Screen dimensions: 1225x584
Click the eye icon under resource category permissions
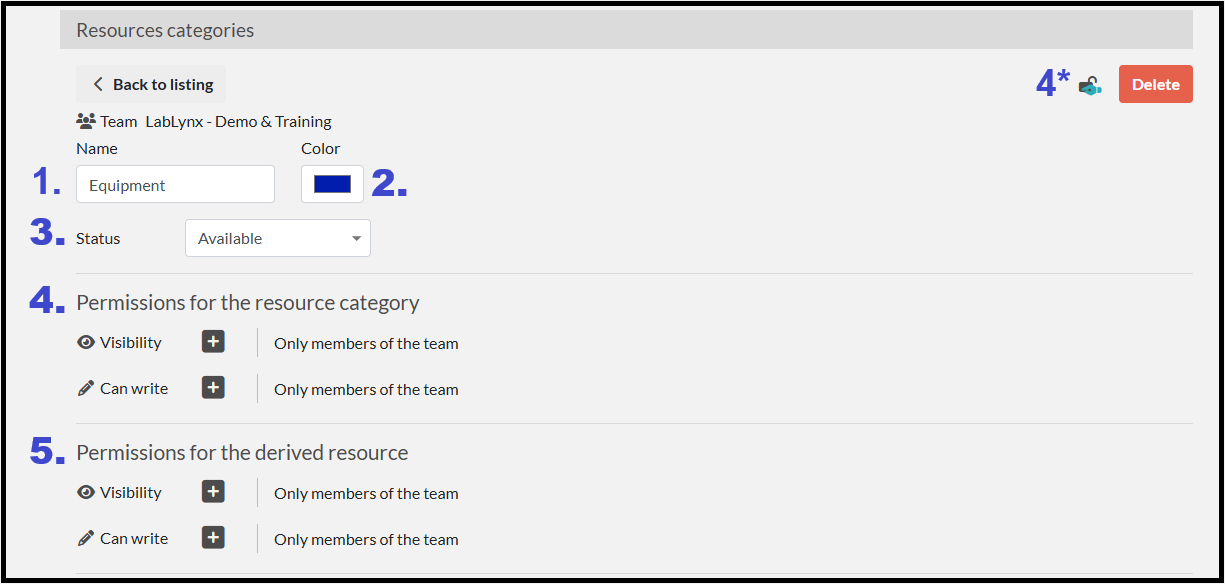(86, 343)
